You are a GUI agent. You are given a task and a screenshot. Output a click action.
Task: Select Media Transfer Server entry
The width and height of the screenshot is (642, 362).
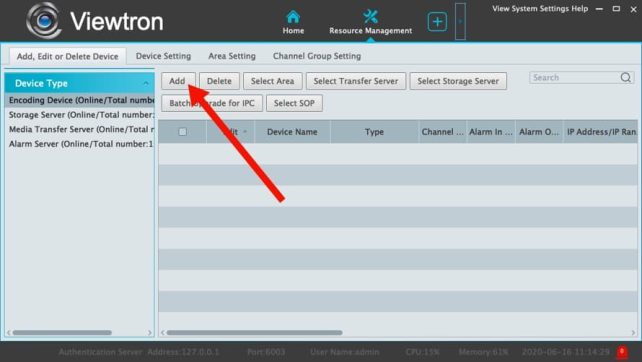[x=80, y=129]
